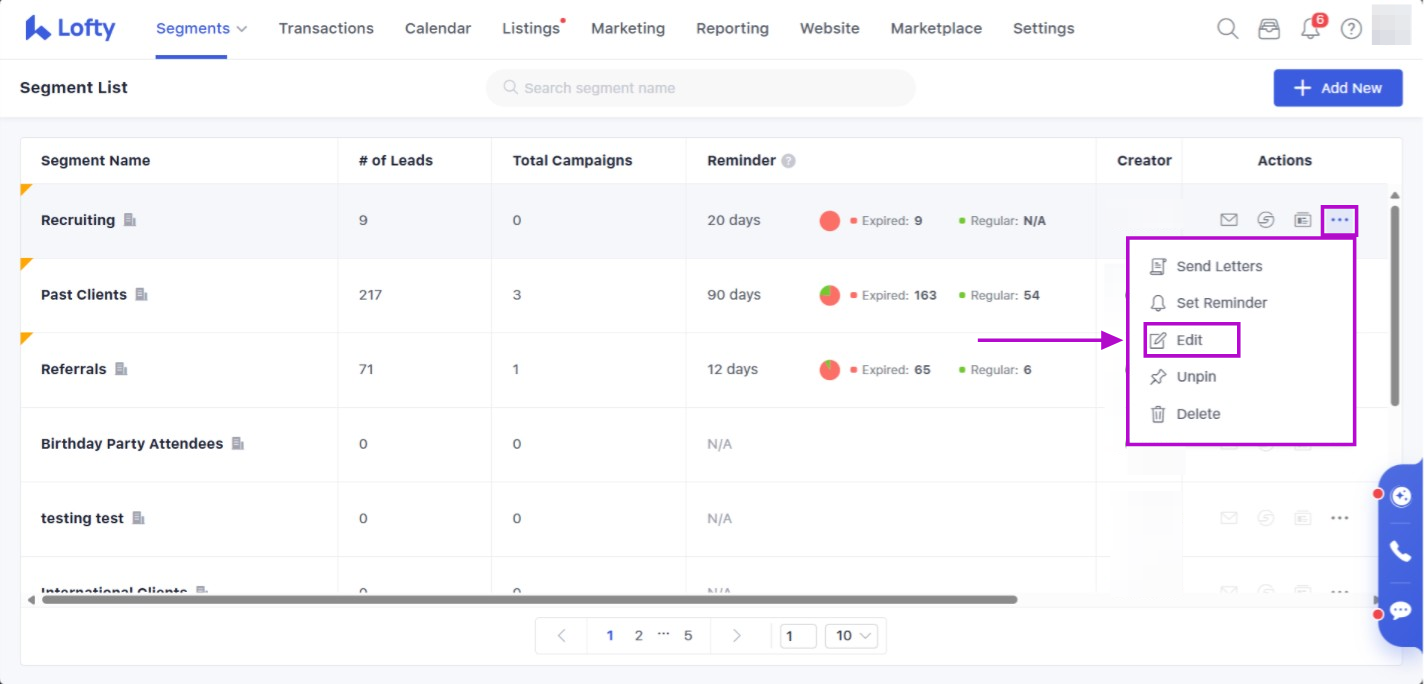This screenshot has width=1425, height=684.
Task: Choose Set Reminder from the actions menu
Action: 1220,303
